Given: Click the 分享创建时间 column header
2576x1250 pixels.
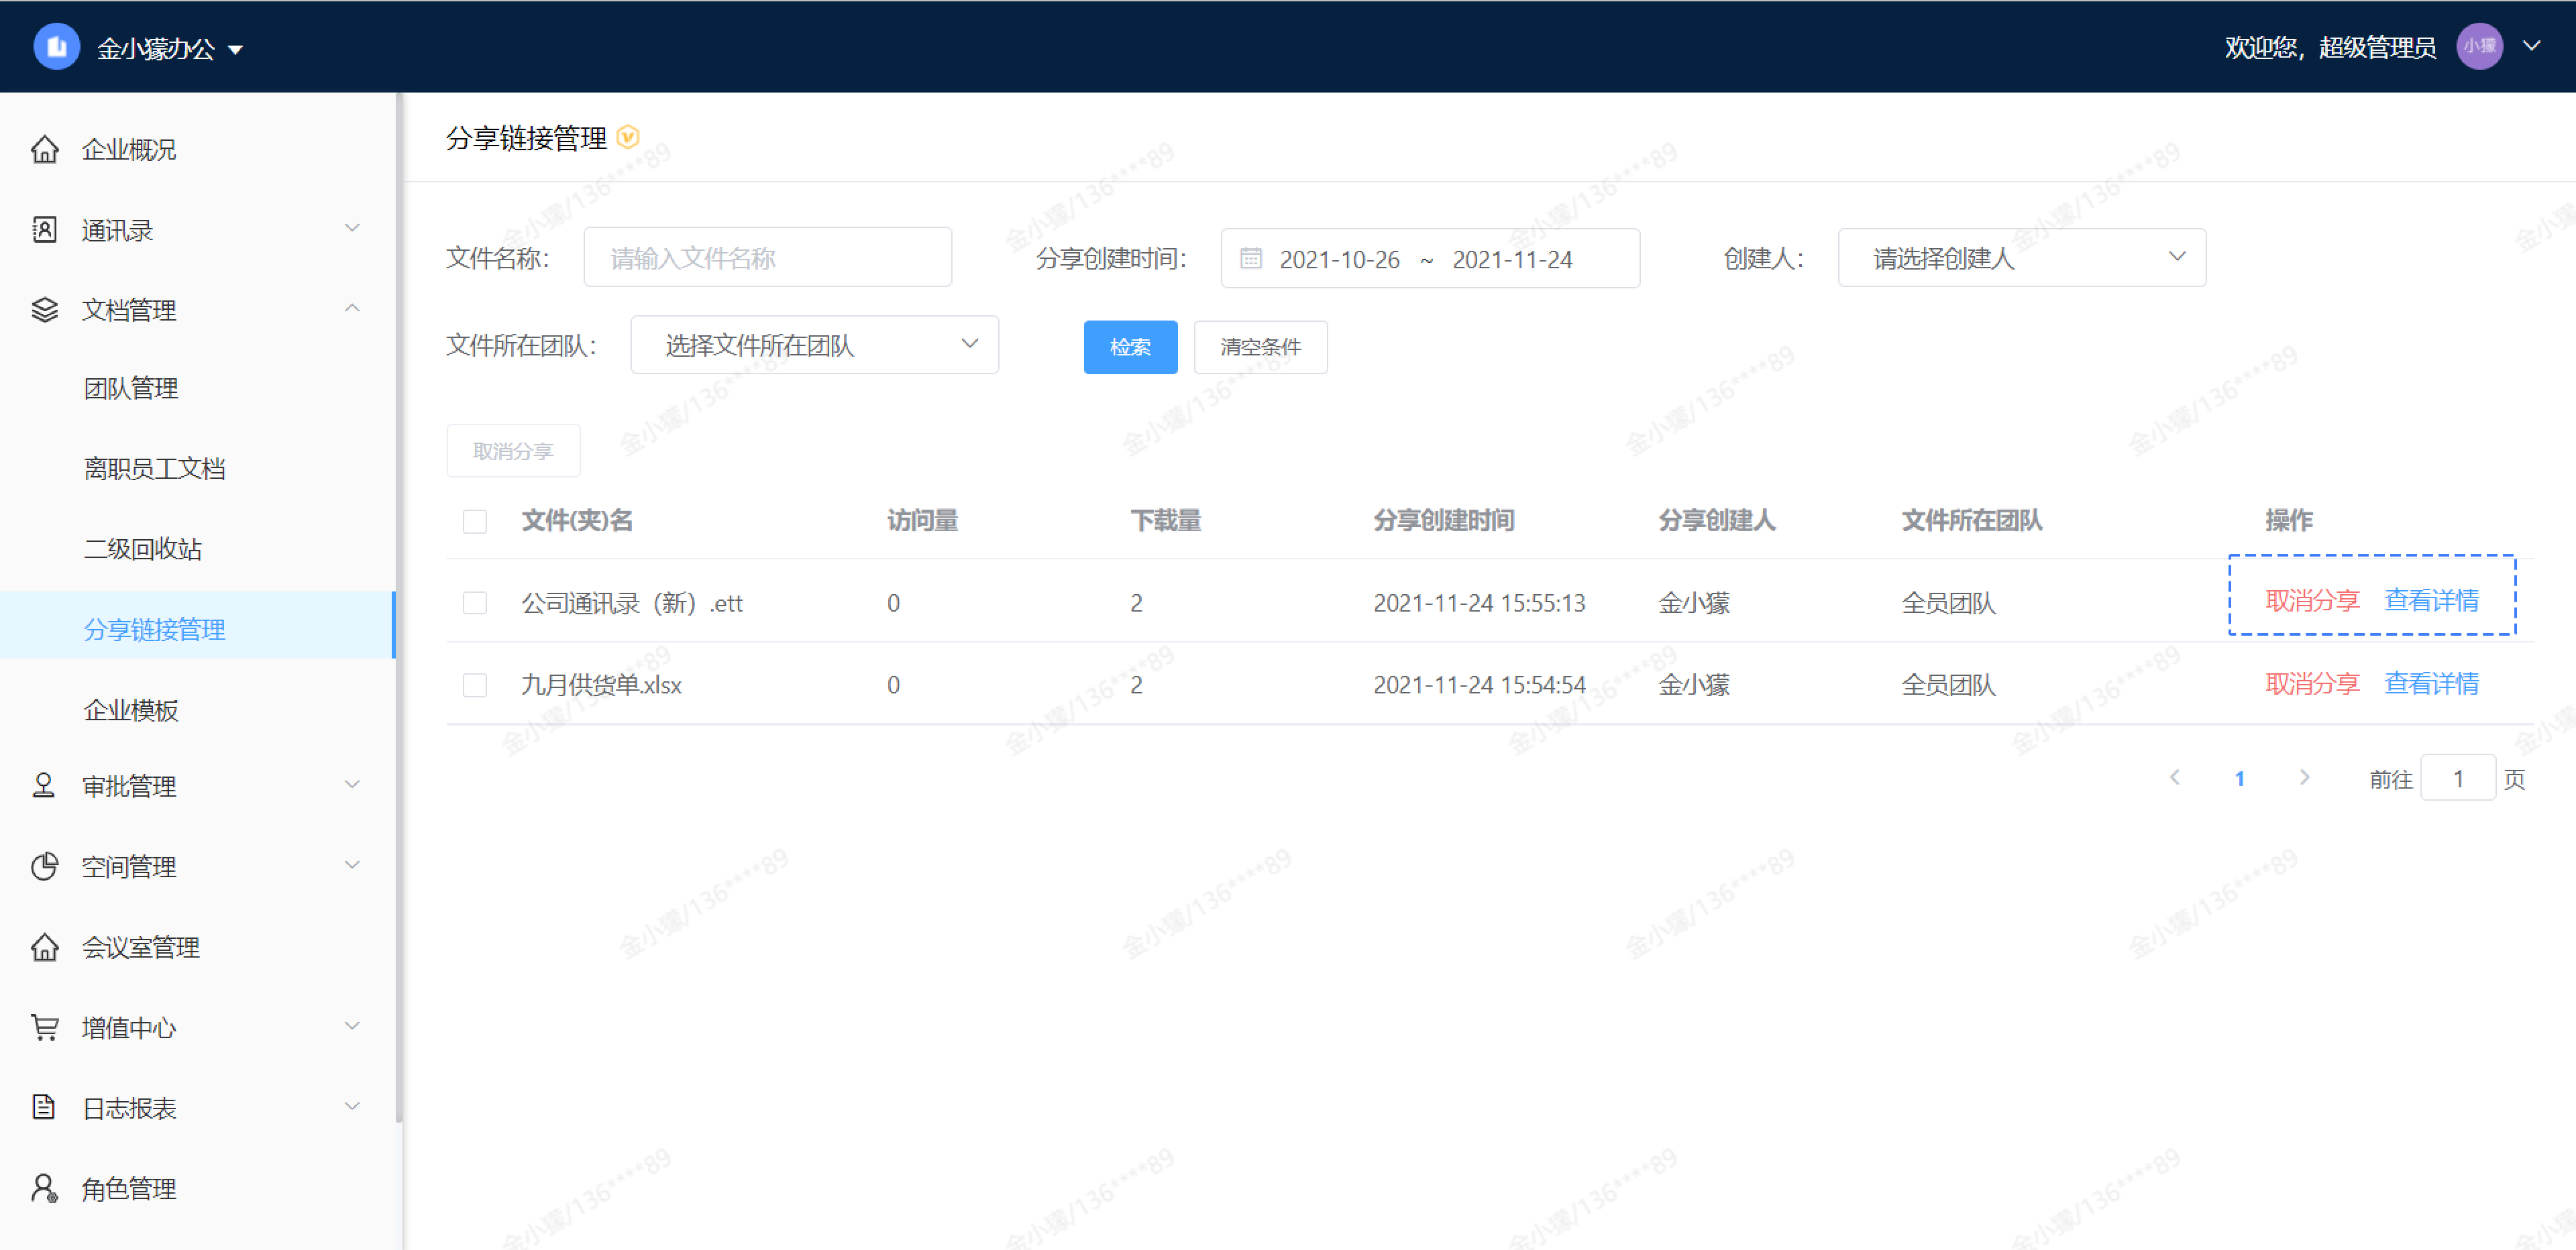Looking at the screenshot, I should [1443, 521].
